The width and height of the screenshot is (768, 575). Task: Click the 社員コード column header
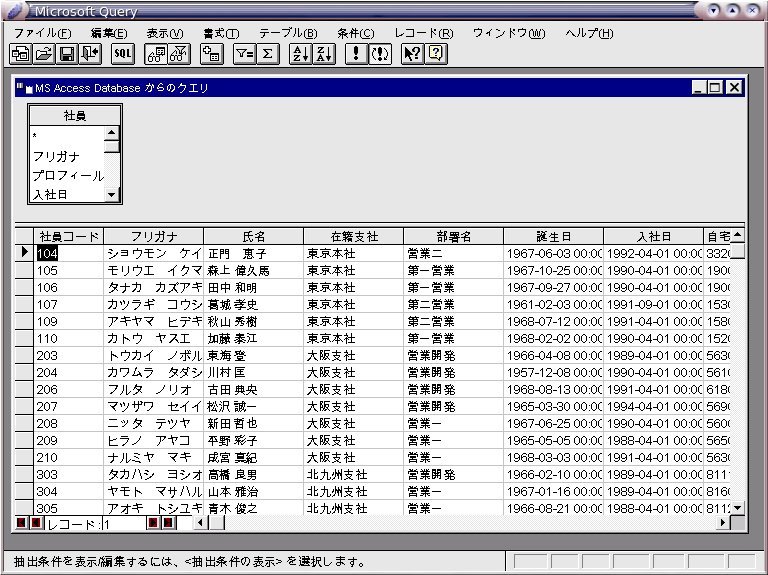coord(69,237)
